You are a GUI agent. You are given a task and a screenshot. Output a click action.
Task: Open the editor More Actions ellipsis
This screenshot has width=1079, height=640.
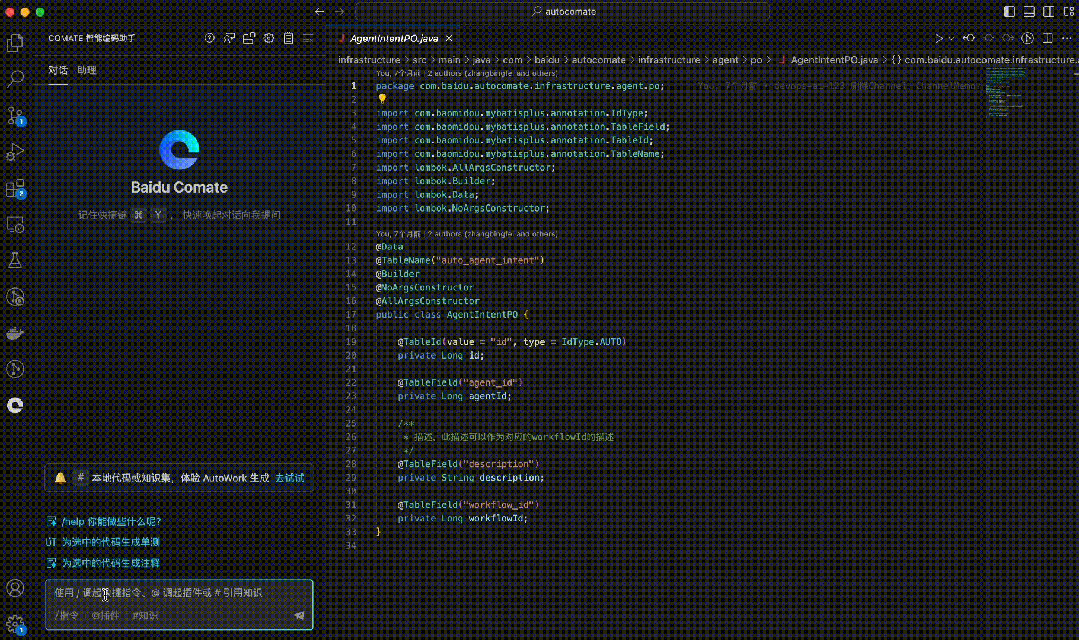click(1067, 39)
